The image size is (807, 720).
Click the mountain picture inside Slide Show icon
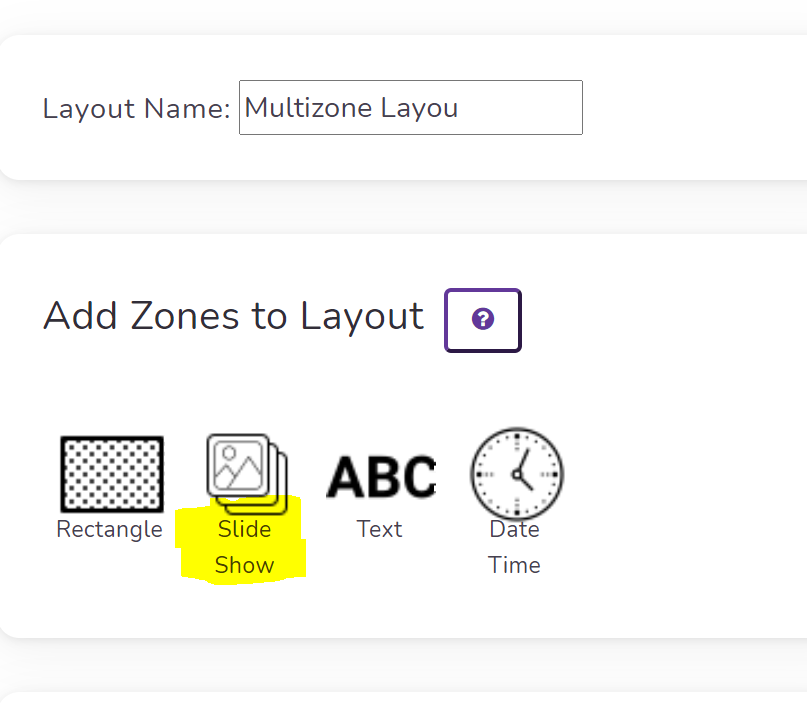click(238, 465)
